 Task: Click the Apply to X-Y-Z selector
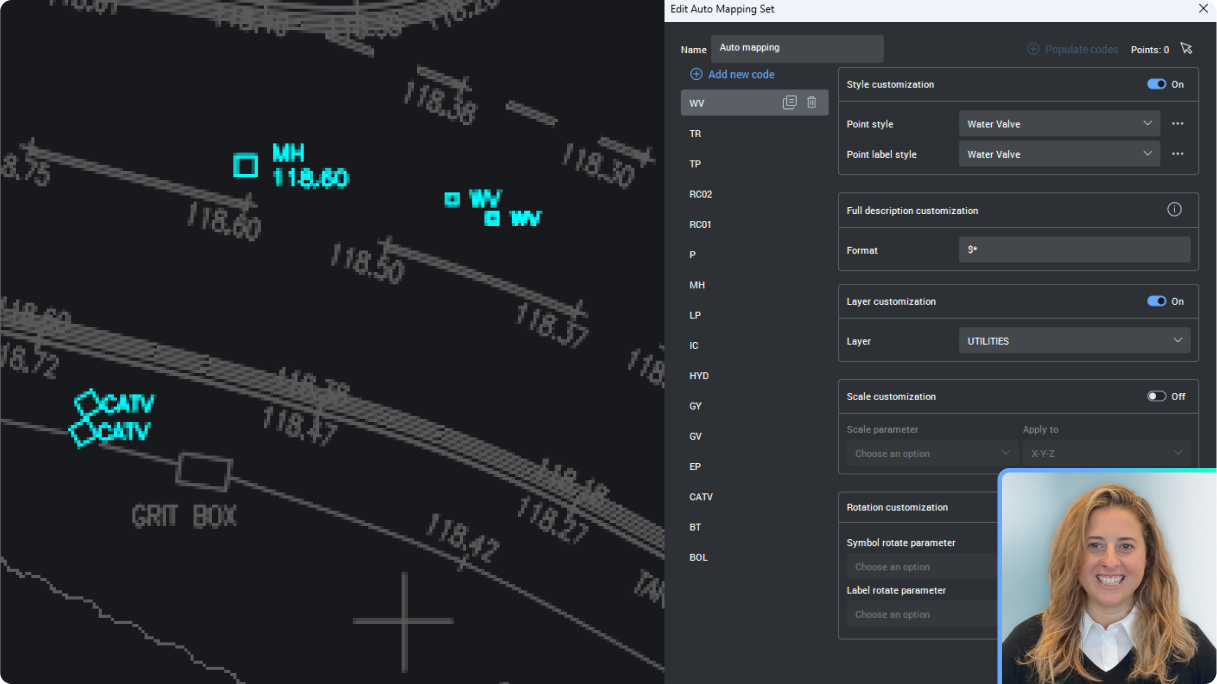point(1106,453)
